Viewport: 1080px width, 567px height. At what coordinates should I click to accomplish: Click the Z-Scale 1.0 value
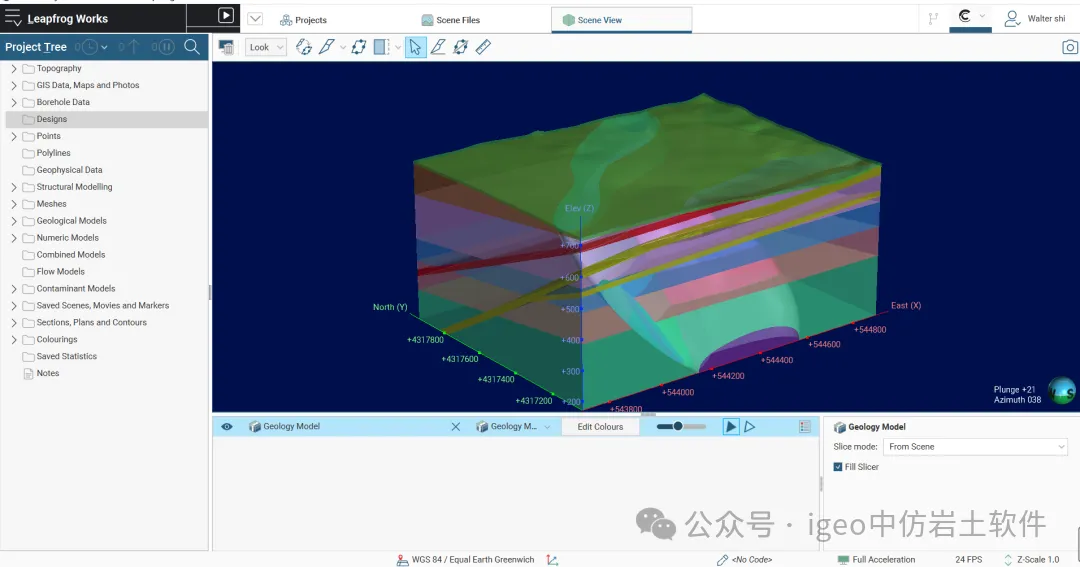coord(1038,560)
